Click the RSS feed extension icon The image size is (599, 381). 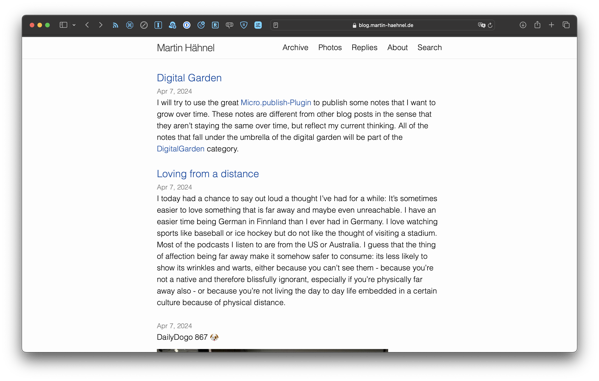(115, 25)
